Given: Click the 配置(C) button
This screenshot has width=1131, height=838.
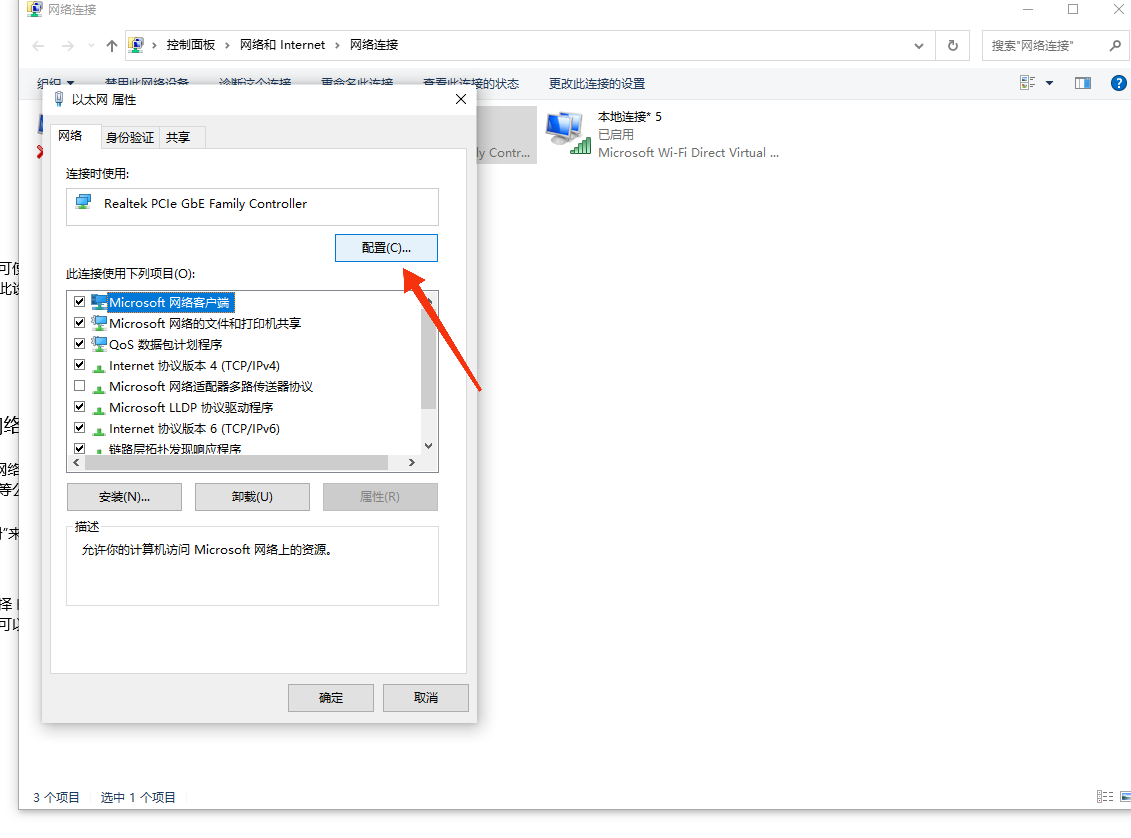Looking at the screenshot, I should (x=386, y=247).
